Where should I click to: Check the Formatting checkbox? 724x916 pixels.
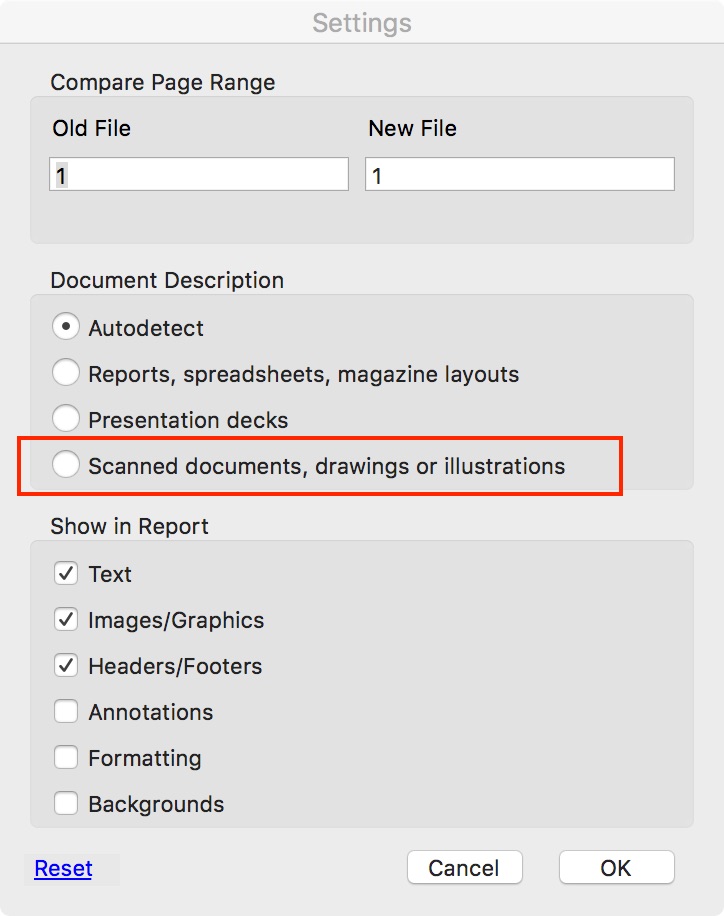[x=66, y=758]
